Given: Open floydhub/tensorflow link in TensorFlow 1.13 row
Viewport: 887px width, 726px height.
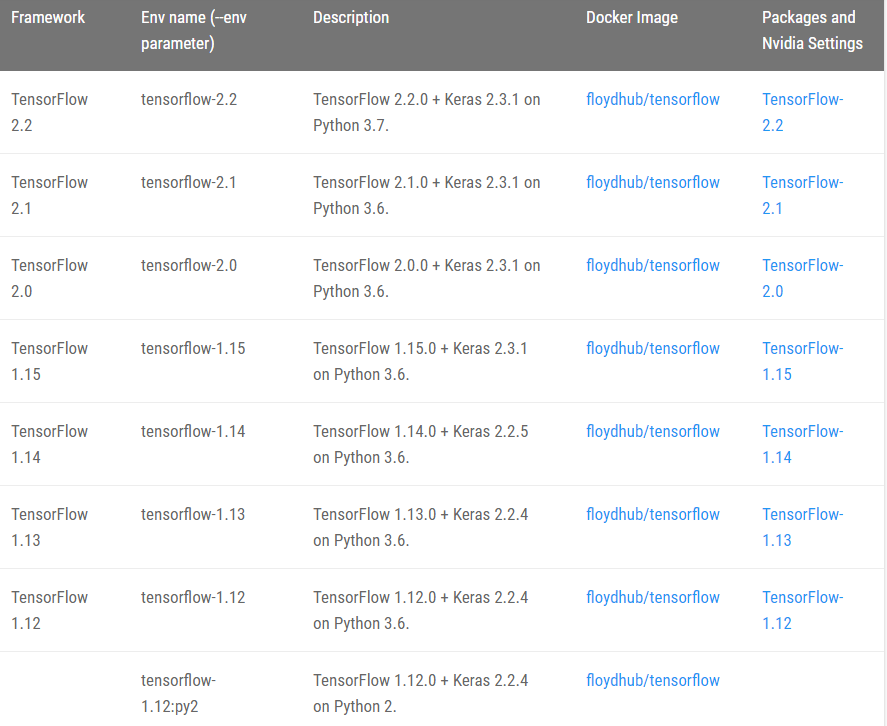Looking at the screenshot, I should click(x=653, y=515).
